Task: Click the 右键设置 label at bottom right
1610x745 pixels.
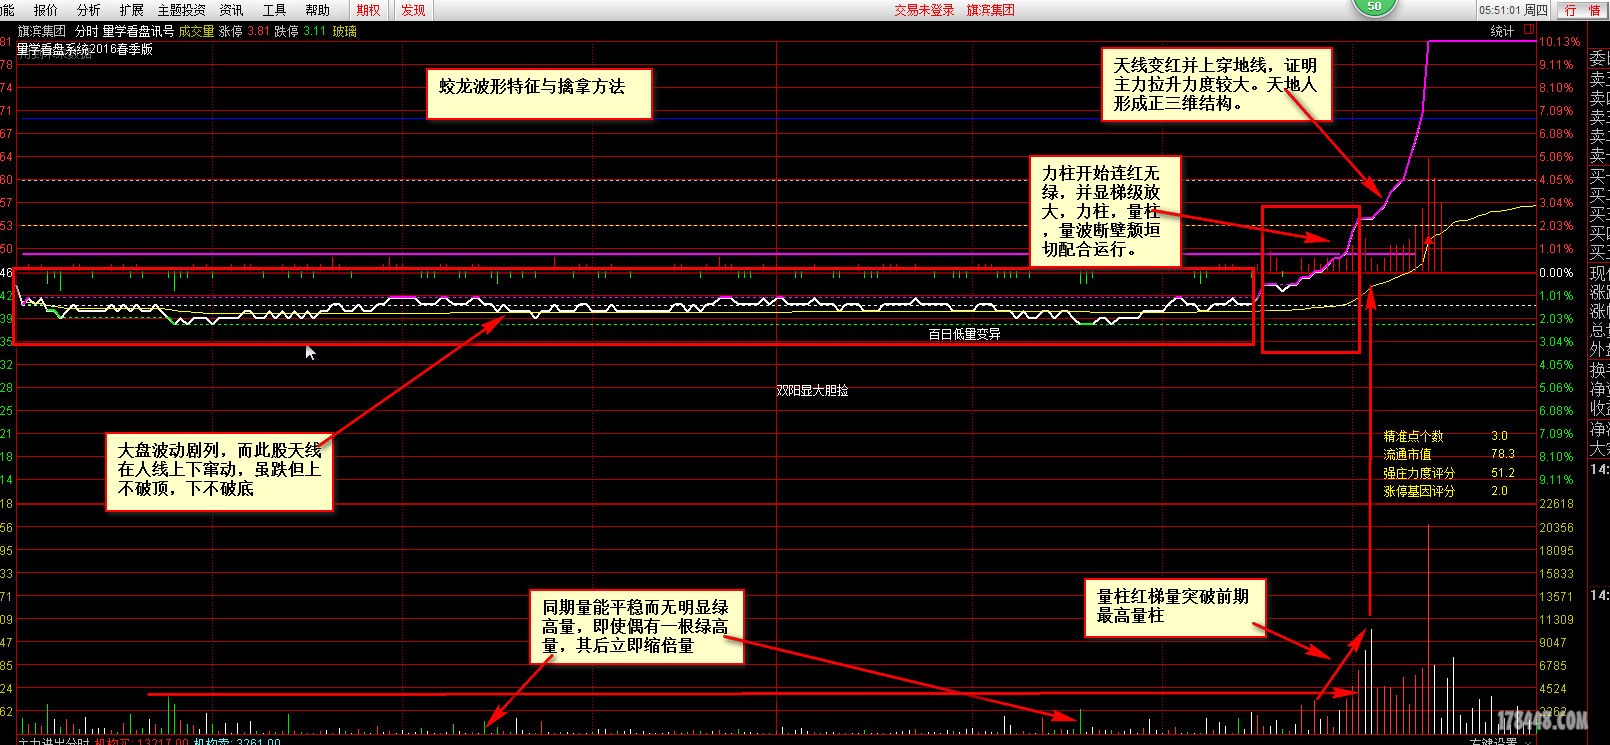Action: coord(1494,741)
